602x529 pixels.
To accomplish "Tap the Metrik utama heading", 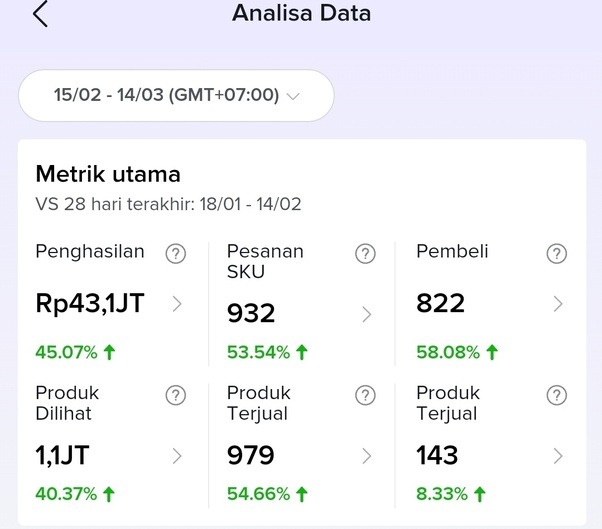I will click(108, 174).
